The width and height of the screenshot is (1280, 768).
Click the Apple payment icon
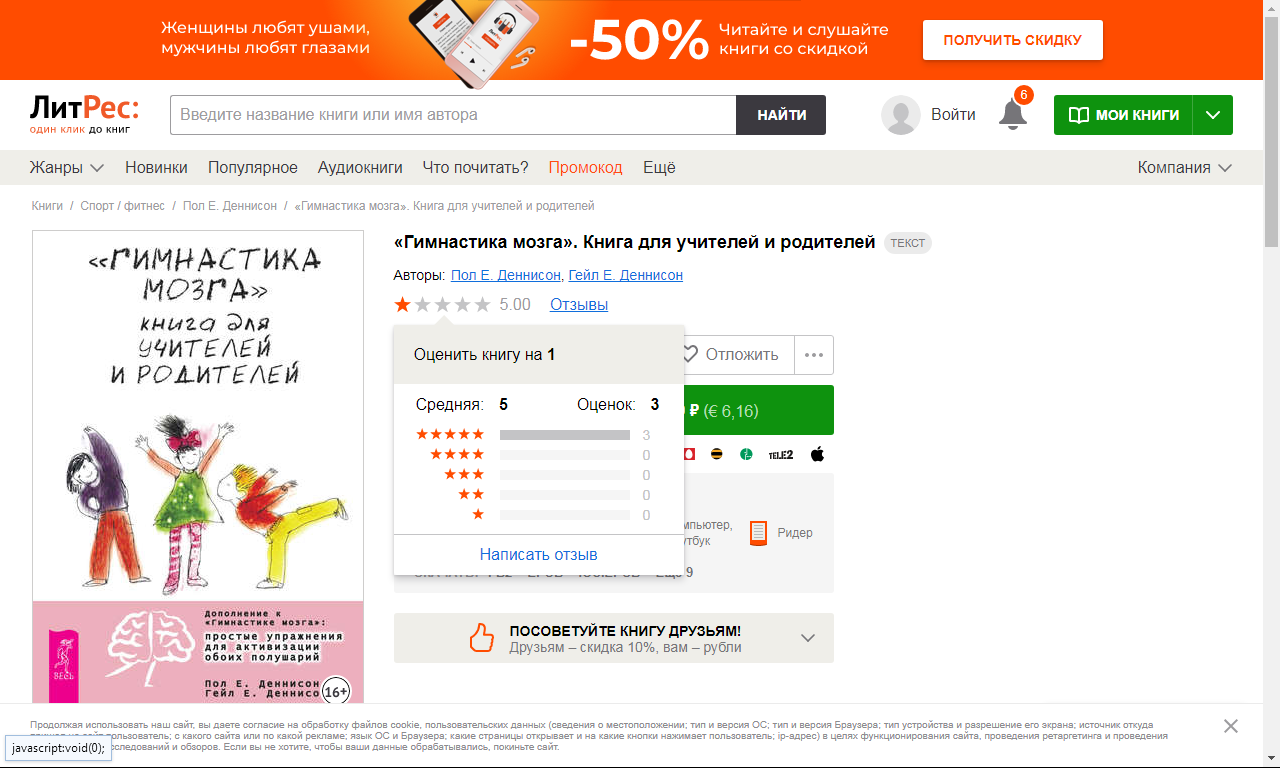pos(817,454)
